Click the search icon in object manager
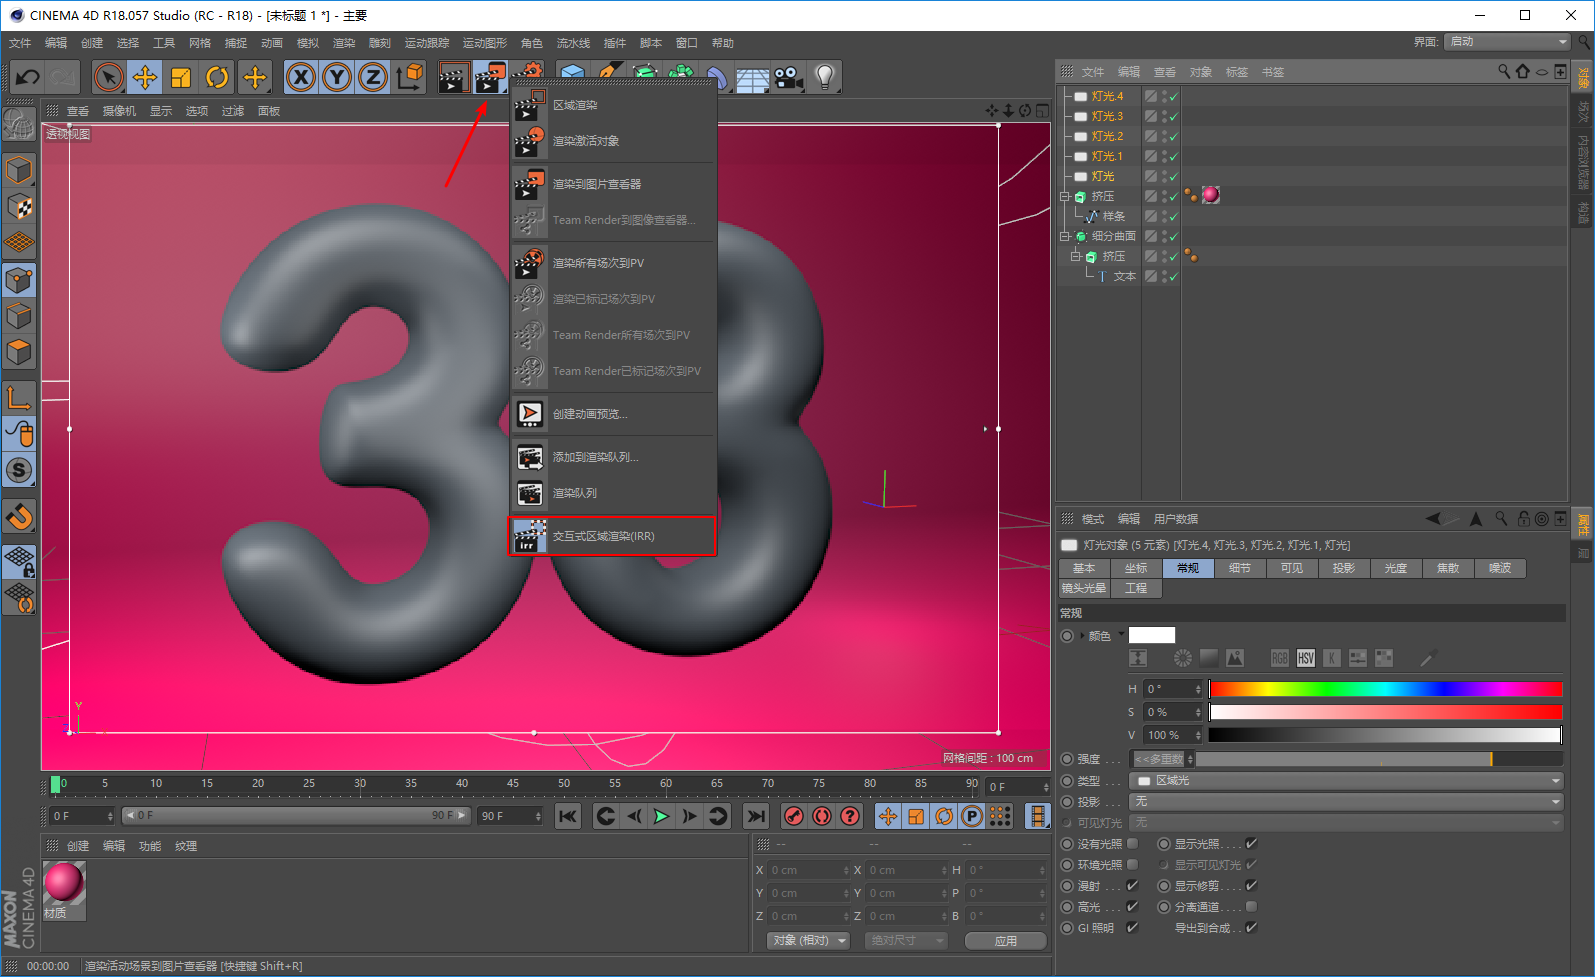 (x=1504, y=71)
